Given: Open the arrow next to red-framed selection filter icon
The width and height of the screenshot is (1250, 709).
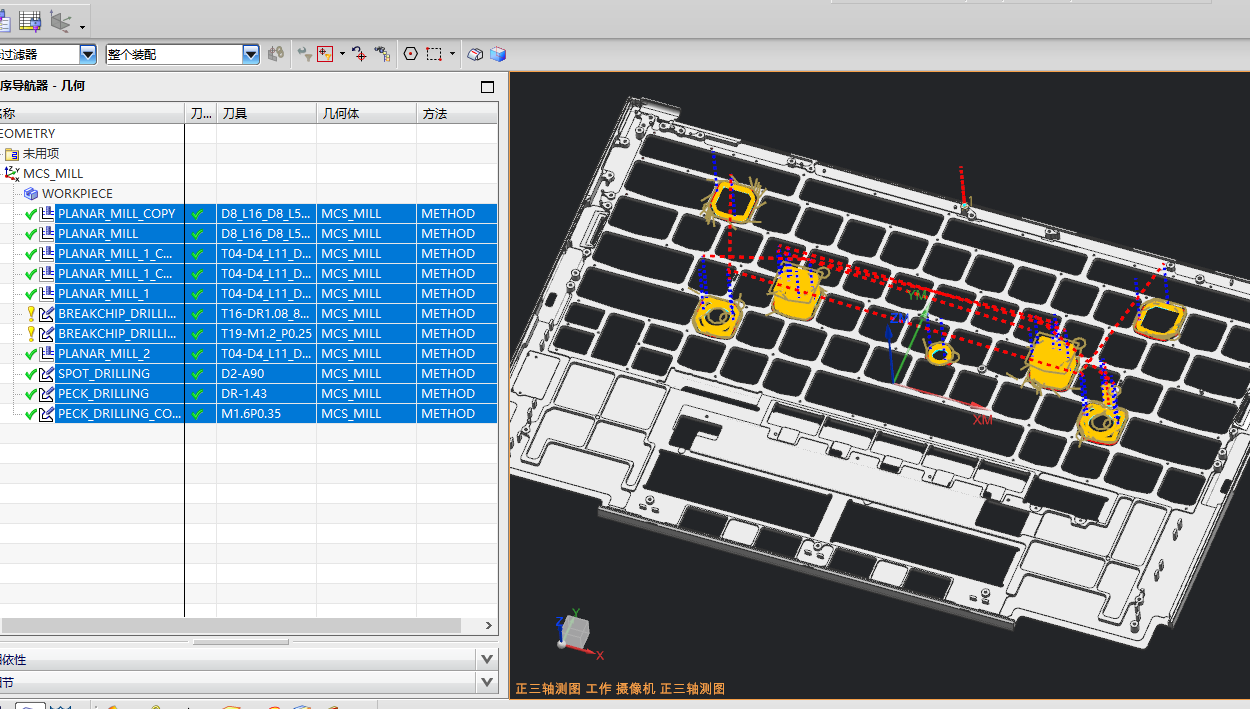Looking at the screenshot, I should point(342,54).
